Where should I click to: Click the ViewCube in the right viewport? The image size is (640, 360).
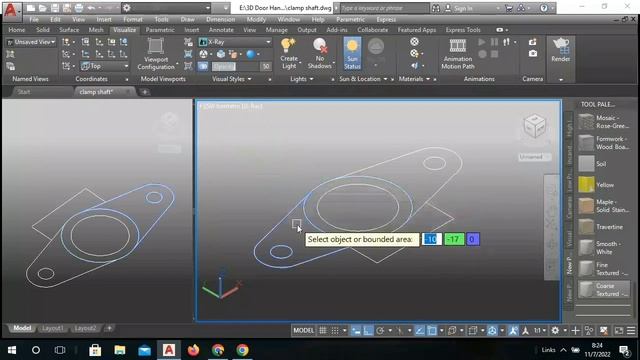tap(534, 126)
